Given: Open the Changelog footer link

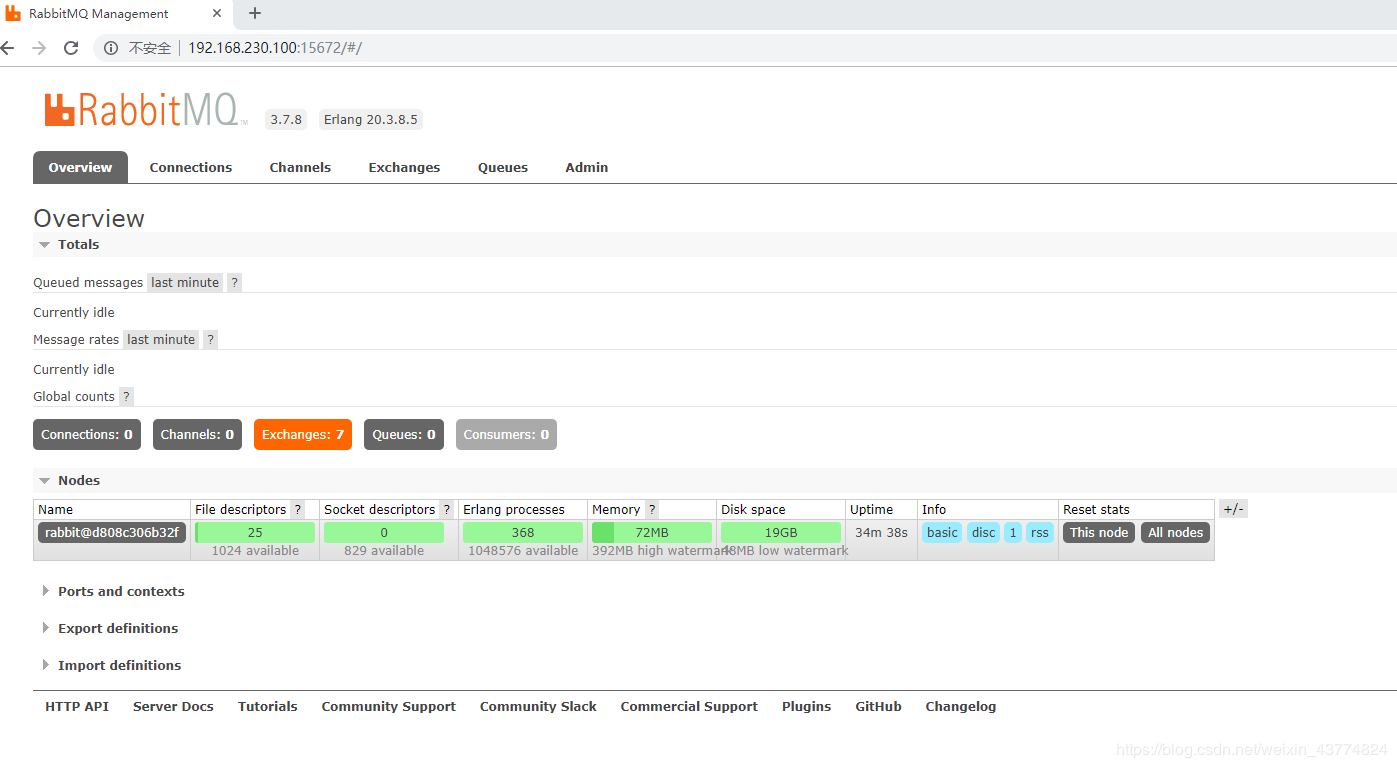Looking at the screenshot, I should (961, 707).
